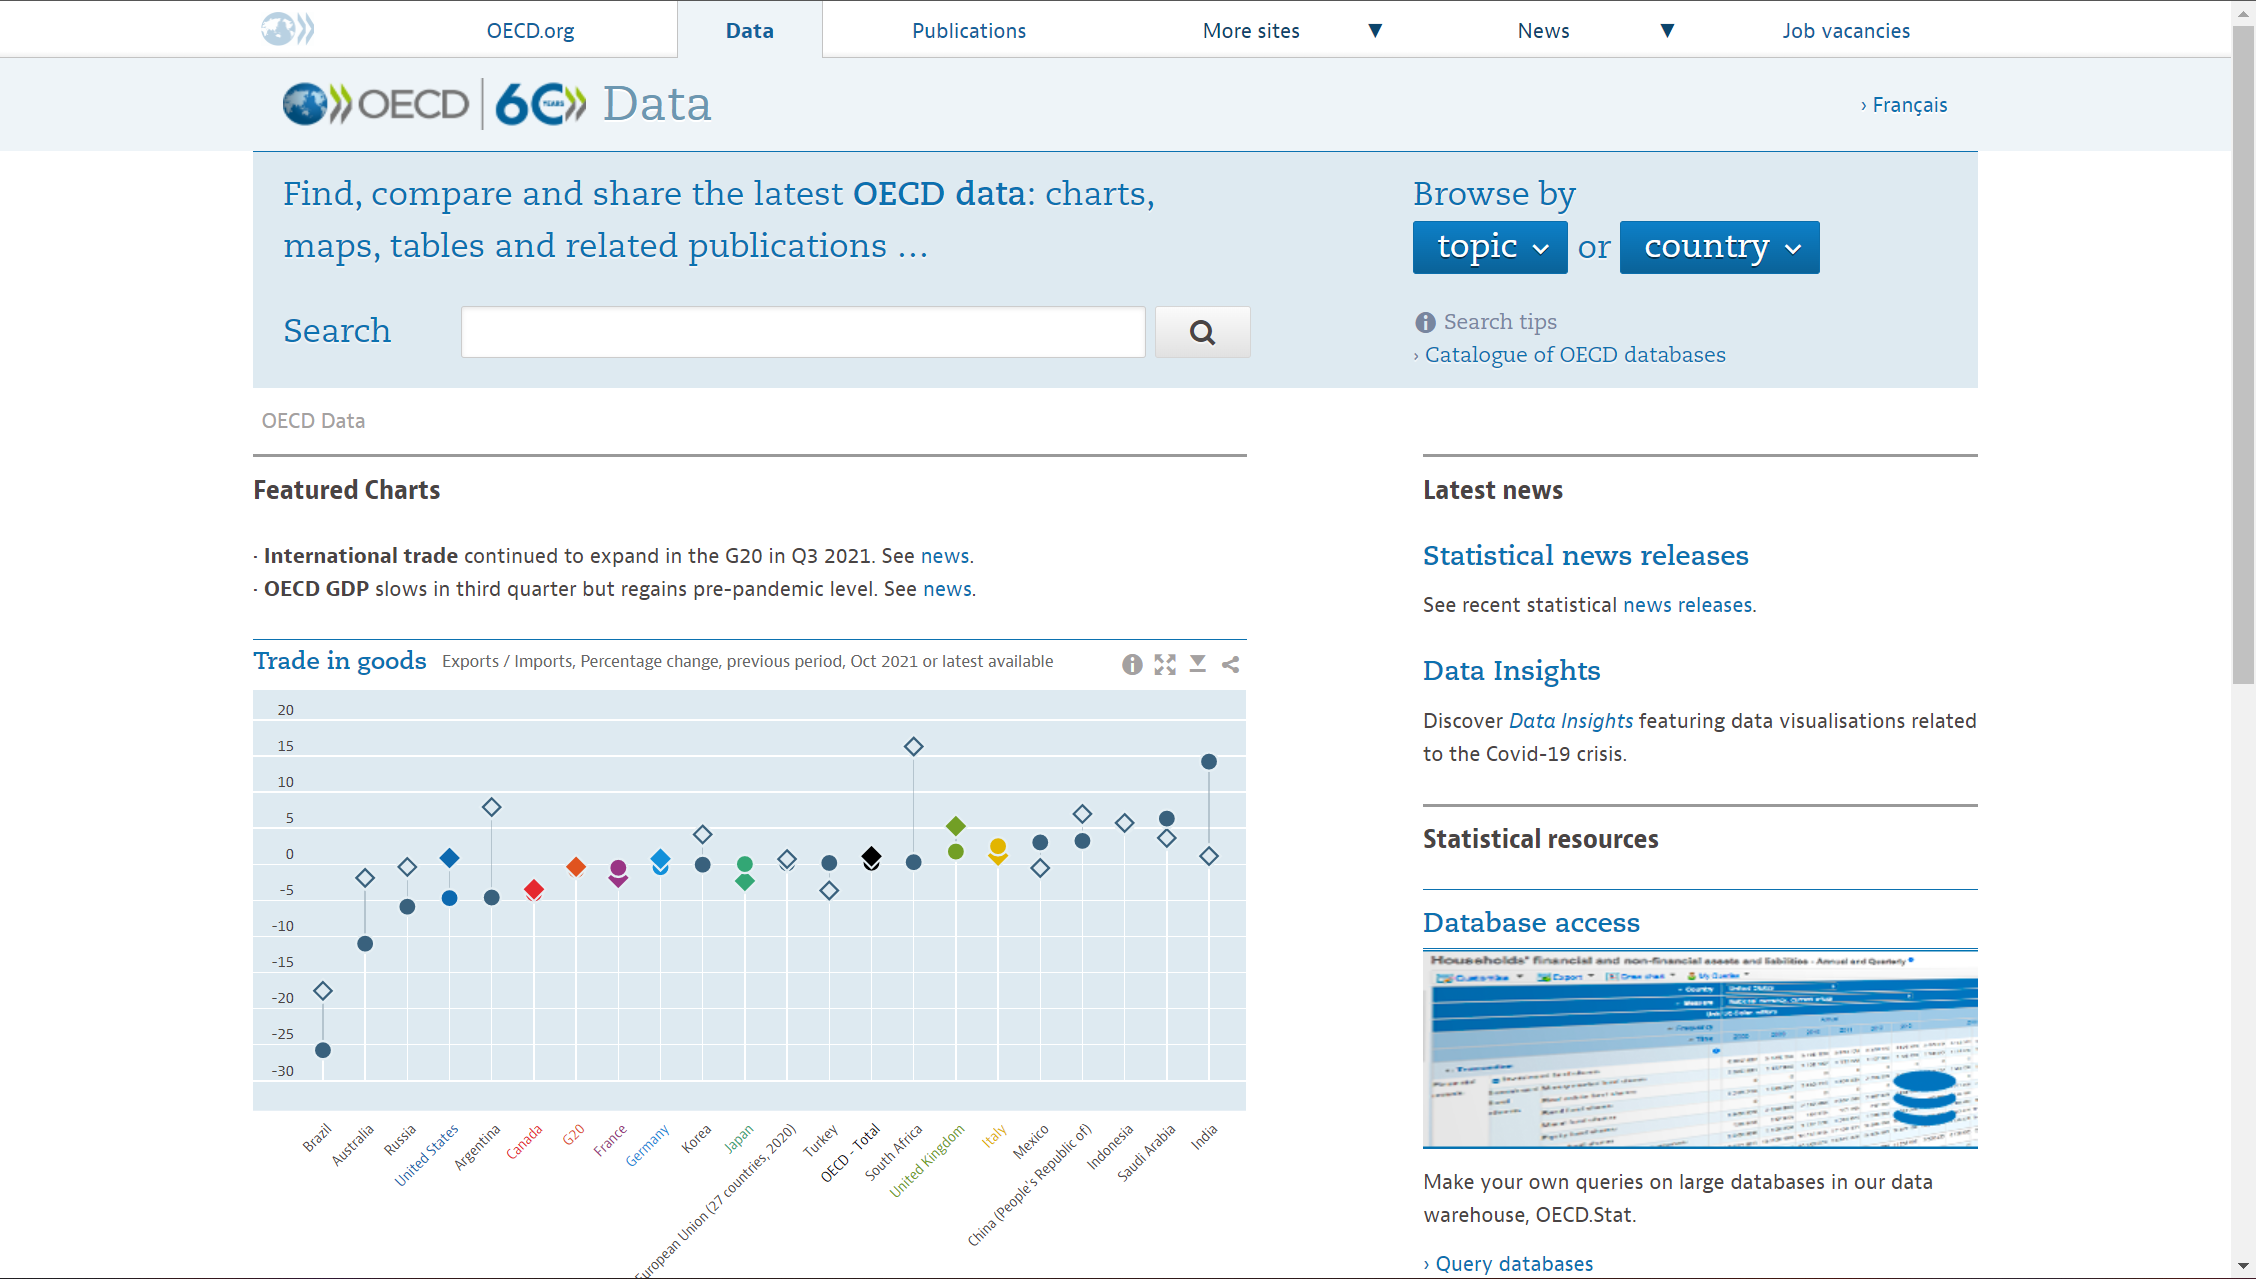Open Catalogue of OECD databases link
Viewport: 2256px width, 1279px height.
(1574, 355)
